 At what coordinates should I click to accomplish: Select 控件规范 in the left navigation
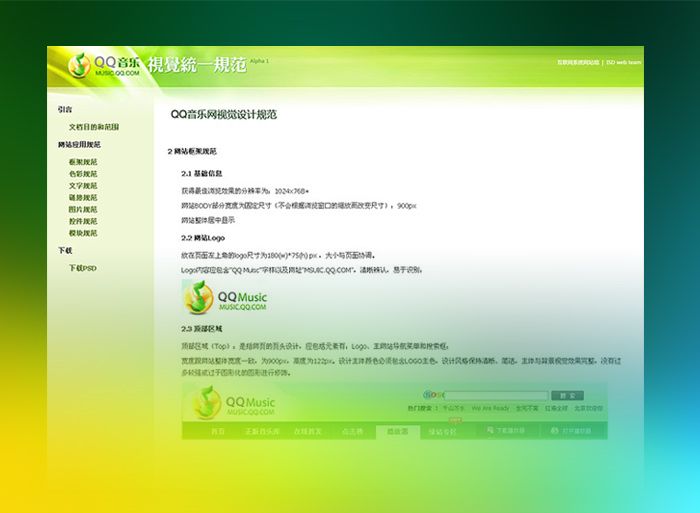tap(83, 221)
